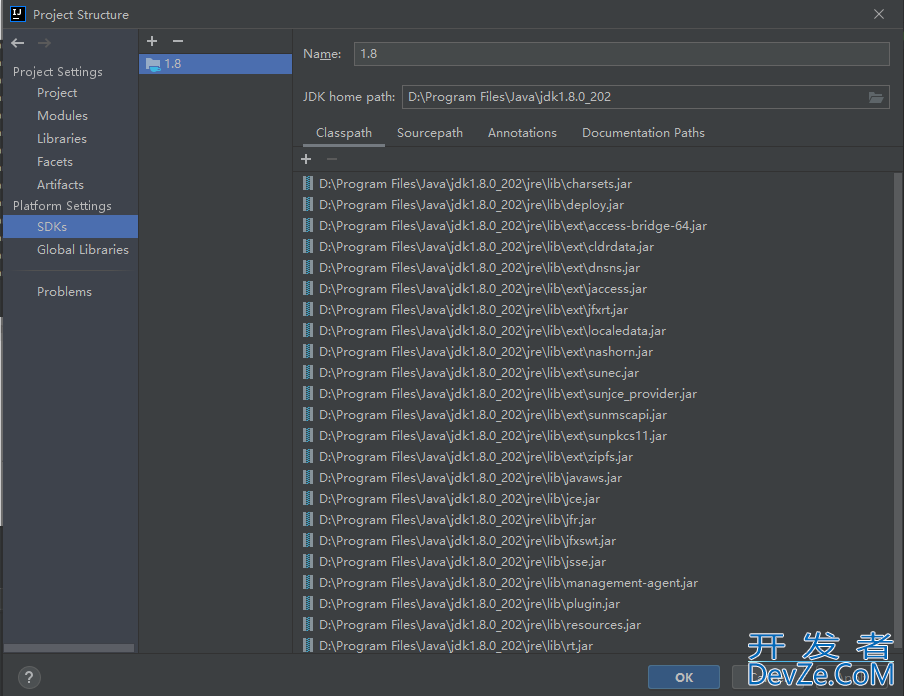
Task: Focus the JDK home path field
Action: (634, 97)
